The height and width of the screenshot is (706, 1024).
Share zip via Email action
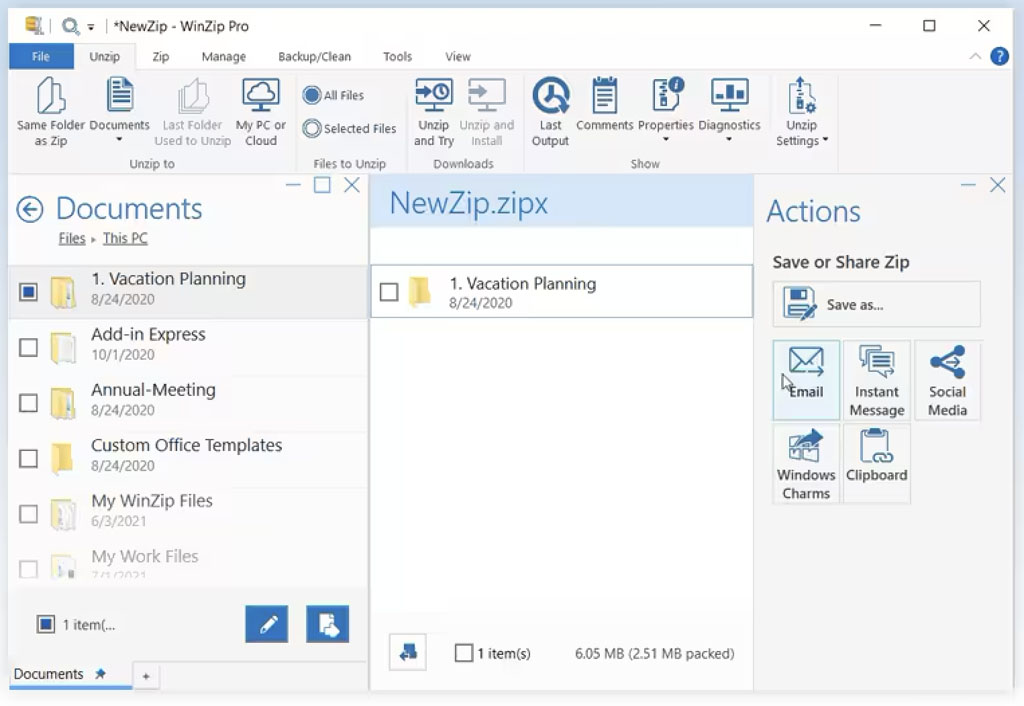coord(806,380)
